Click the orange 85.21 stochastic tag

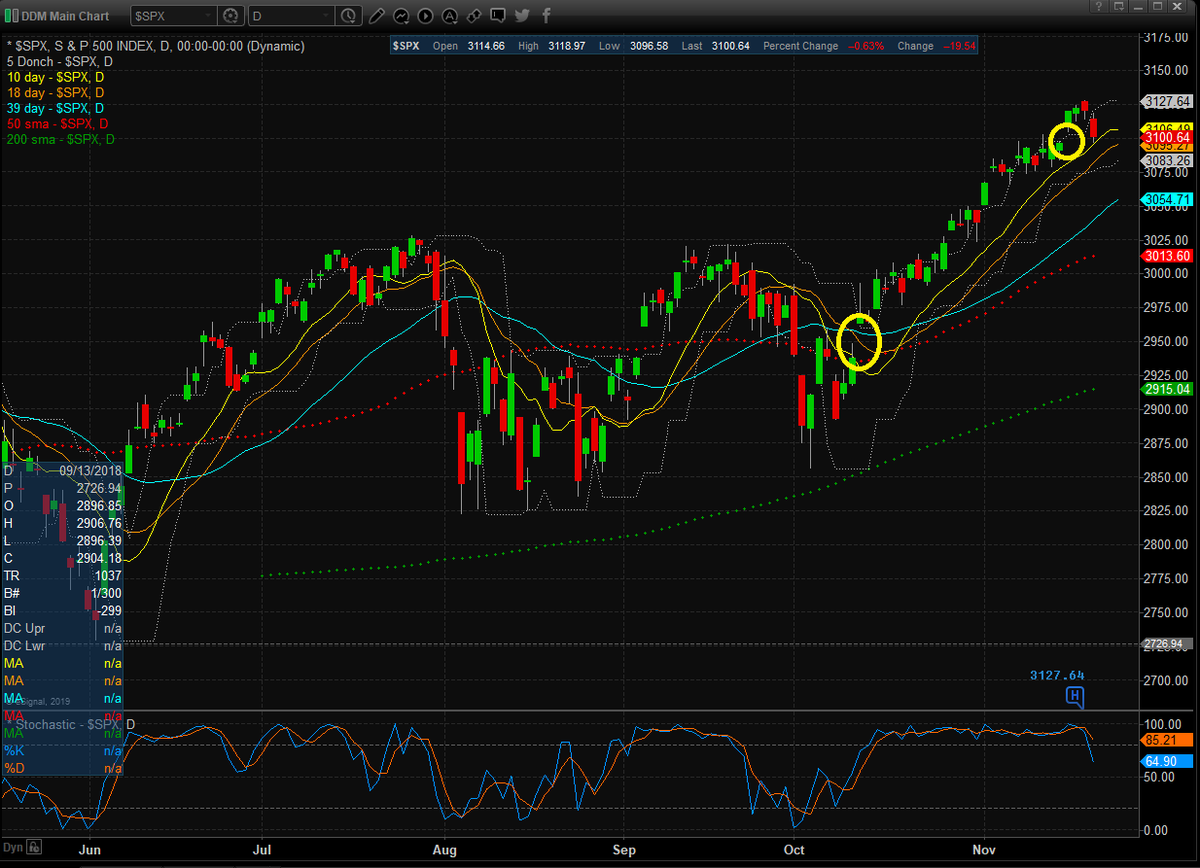1169,741
